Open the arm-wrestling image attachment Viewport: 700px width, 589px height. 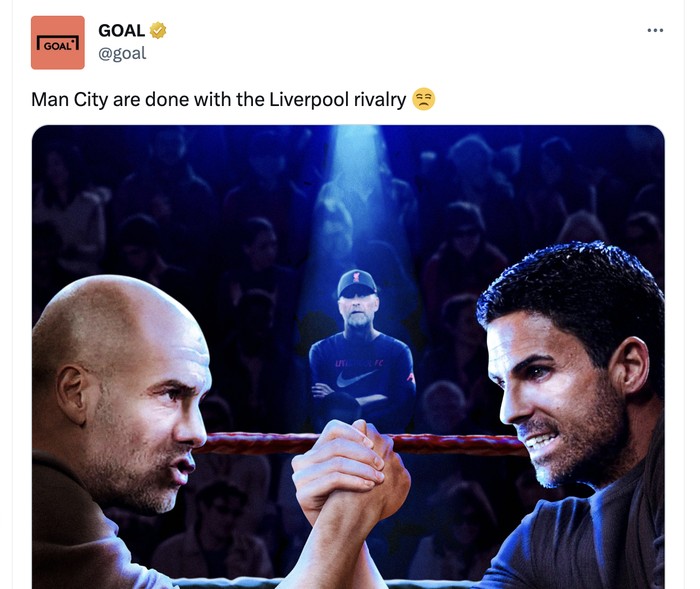348,357
